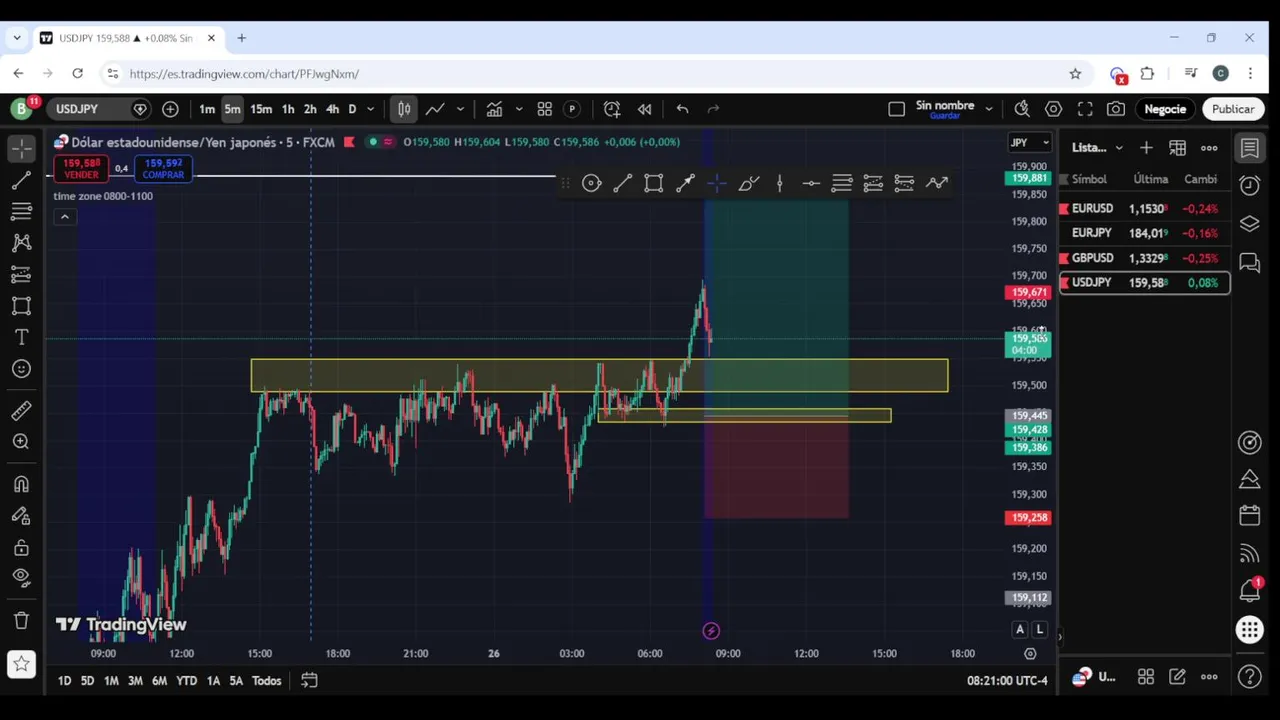Screen dimensions: 1280x720
Task: Switch to the 5m timeframe
Action: (x=232, y=109)
